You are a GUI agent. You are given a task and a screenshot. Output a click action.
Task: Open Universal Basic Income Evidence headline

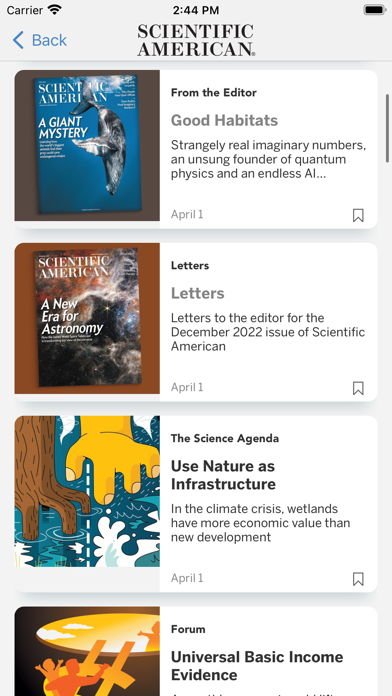point(257,666)
